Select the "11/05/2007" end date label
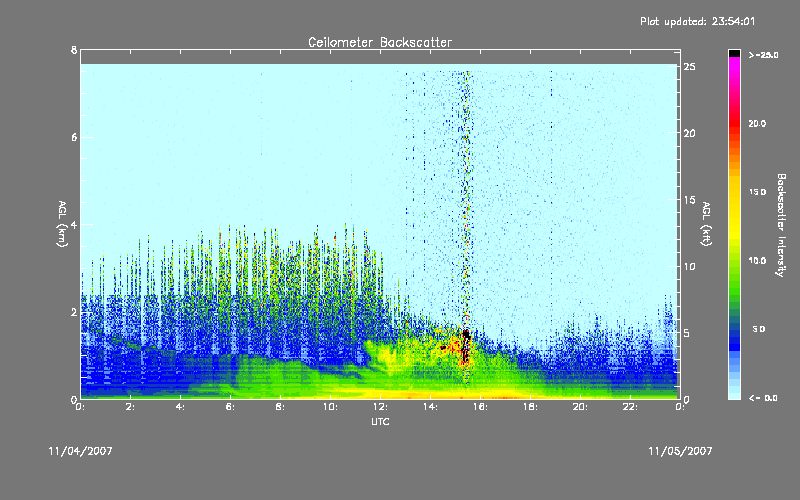 coord(680,451)
